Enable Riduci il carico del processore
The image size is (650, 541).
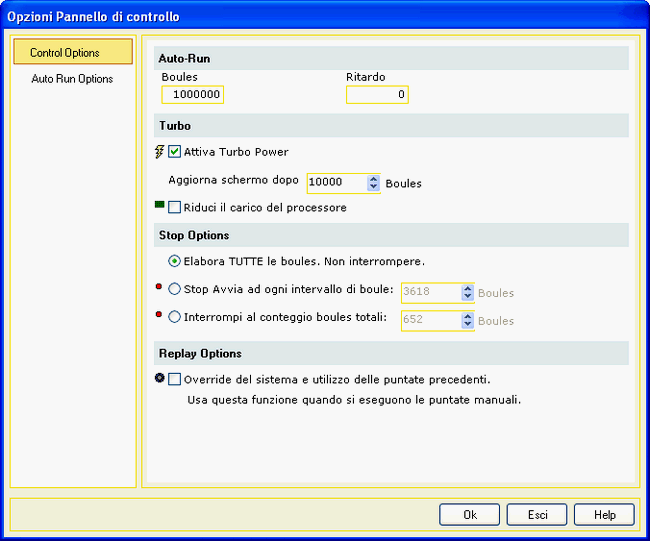pyautogui.click(x=175, y=208)
